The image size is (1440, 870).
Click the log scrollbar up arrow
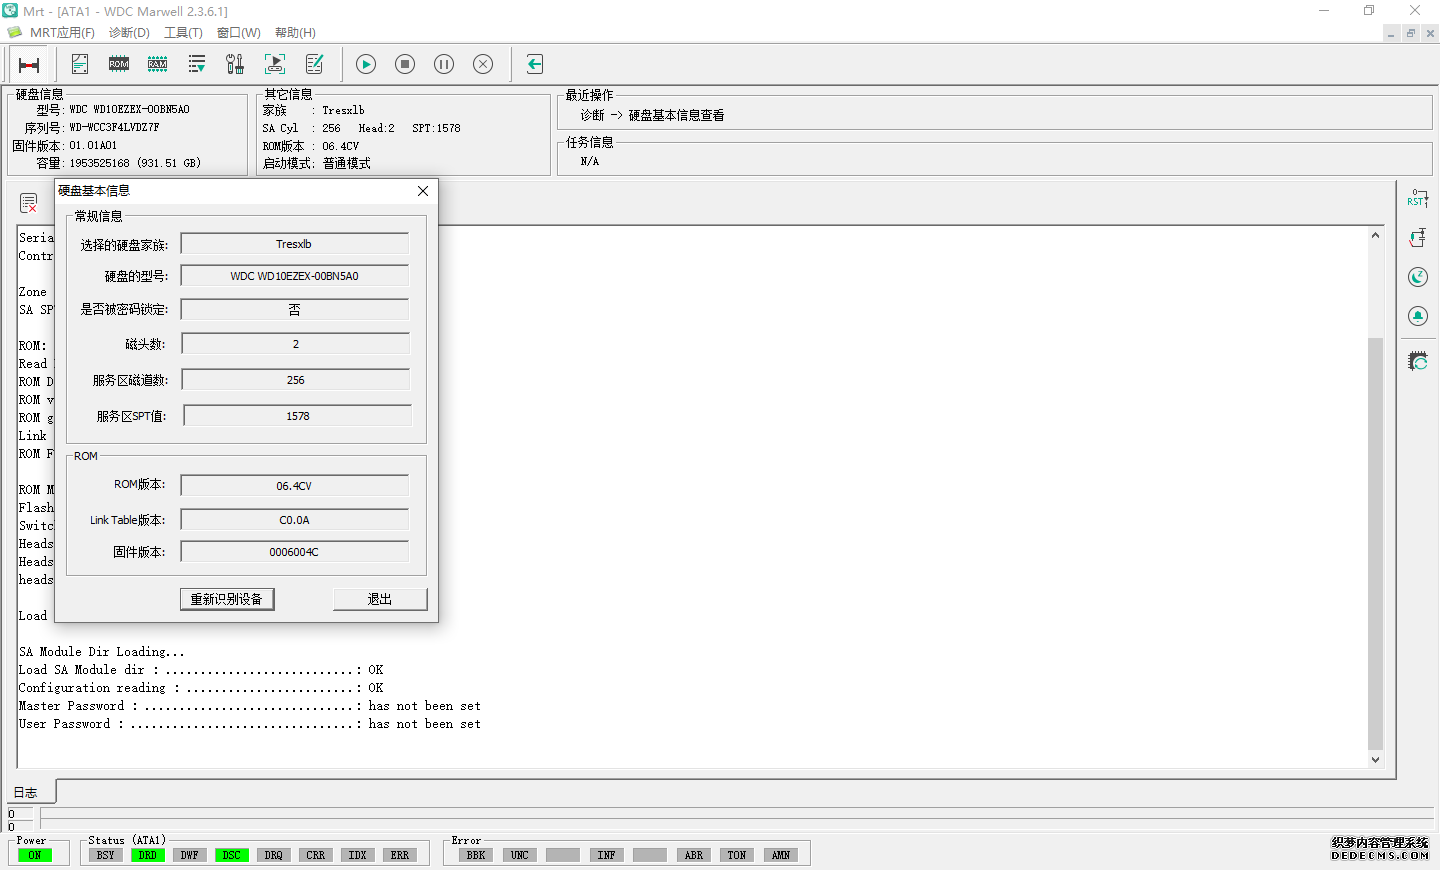pos(1376,236)
